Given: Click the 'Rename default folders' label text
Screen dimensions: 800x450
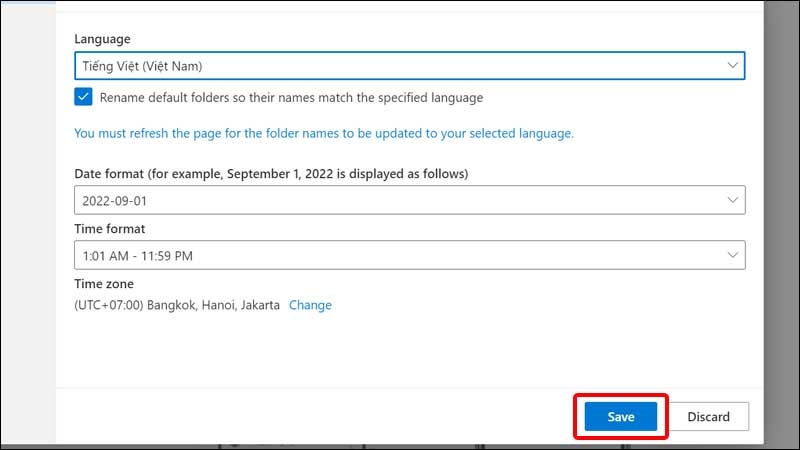Looking at the screenshot, I should (x=291, y=97).
